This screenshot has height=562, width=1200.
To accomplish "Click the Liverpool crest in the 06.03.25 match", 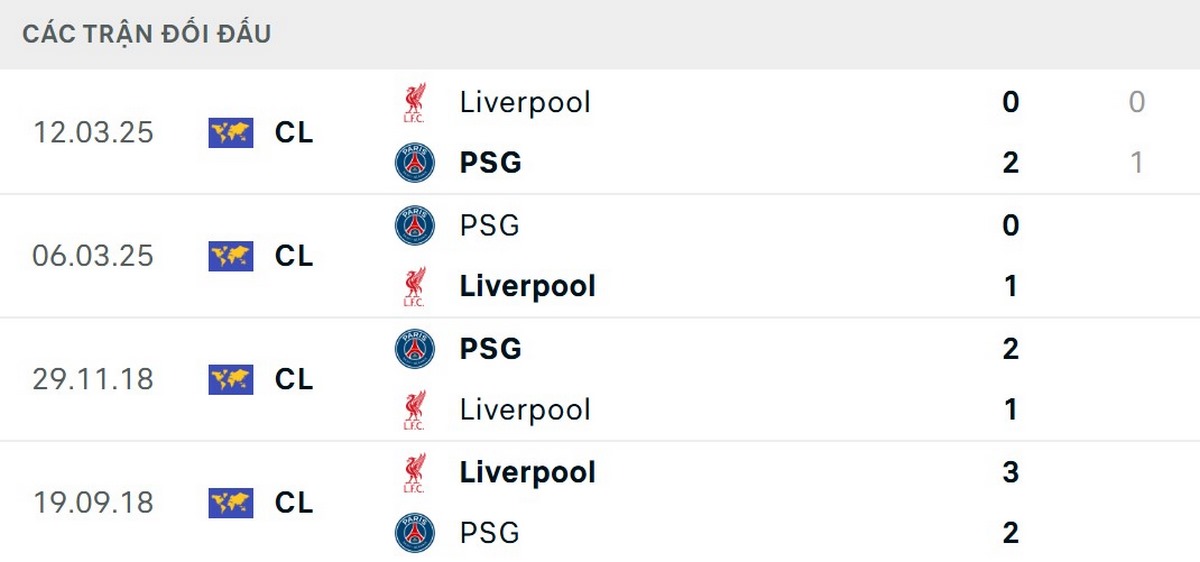I will tap(414, 287).
